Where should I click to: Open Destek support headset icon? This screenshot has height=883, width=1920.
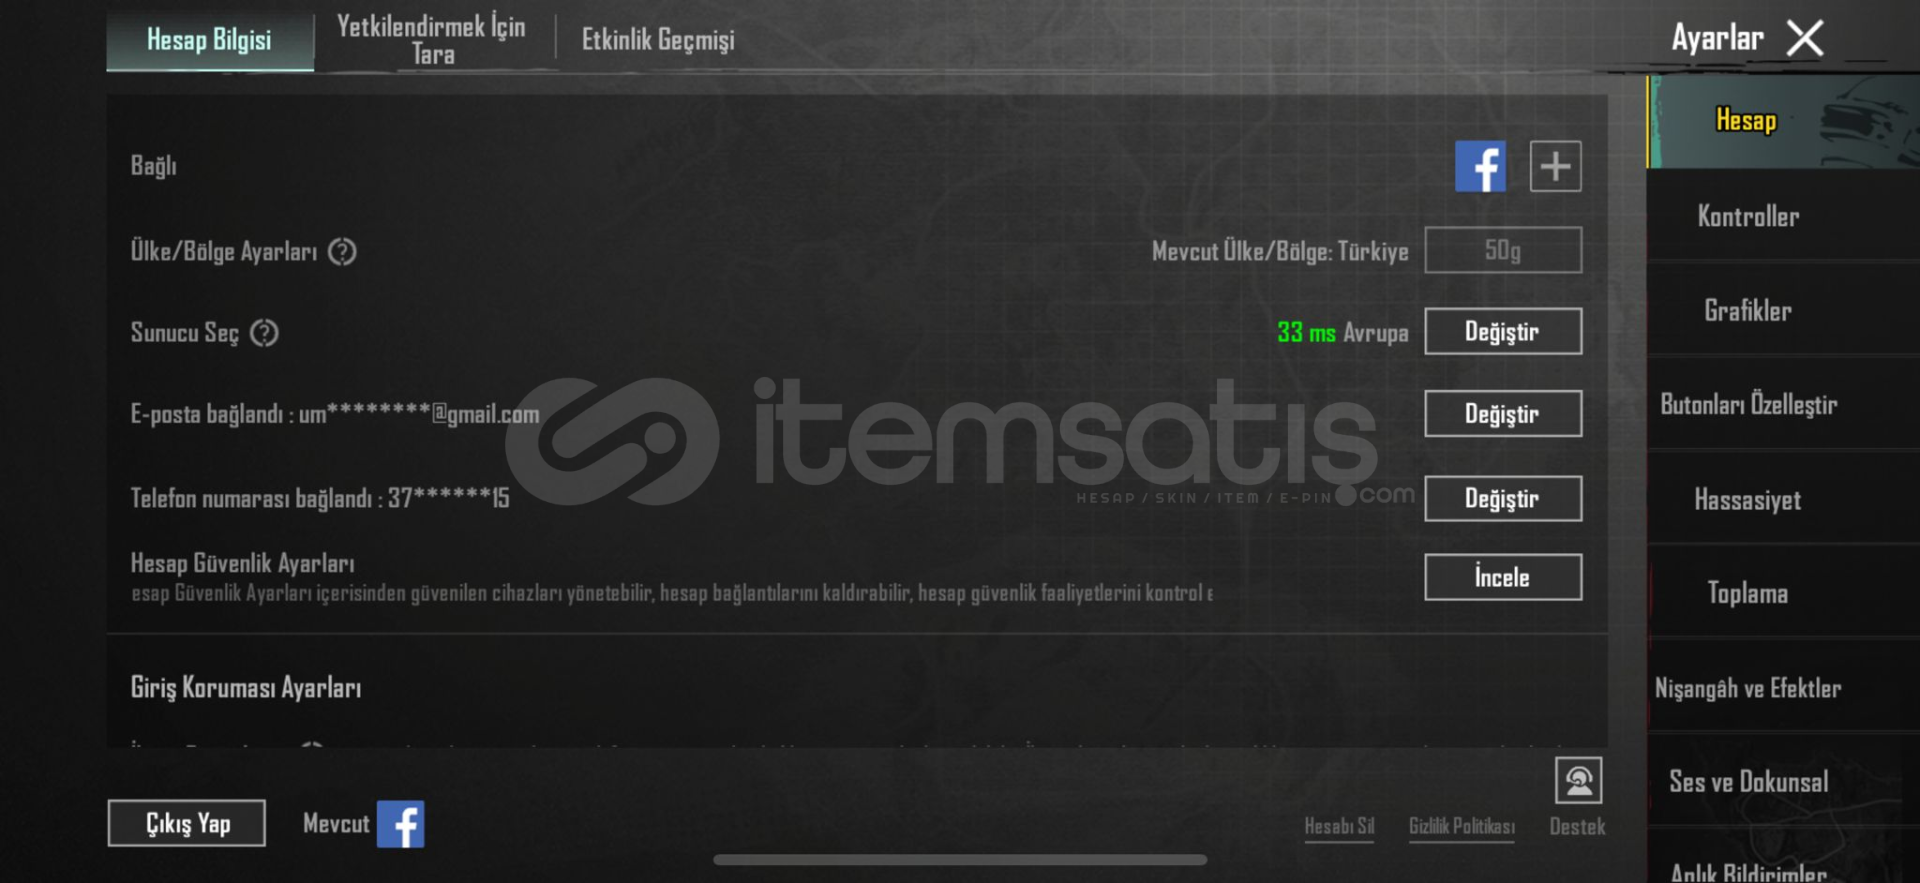coord(1578,780)
